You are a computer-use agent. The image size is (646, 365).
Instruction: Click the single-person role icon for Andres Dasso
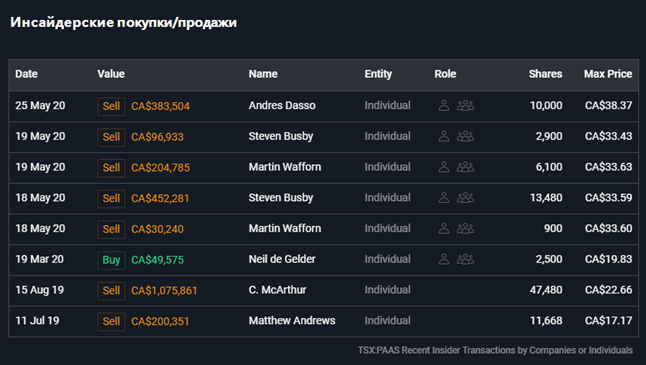pyautogui.click(x=444, y=105)
